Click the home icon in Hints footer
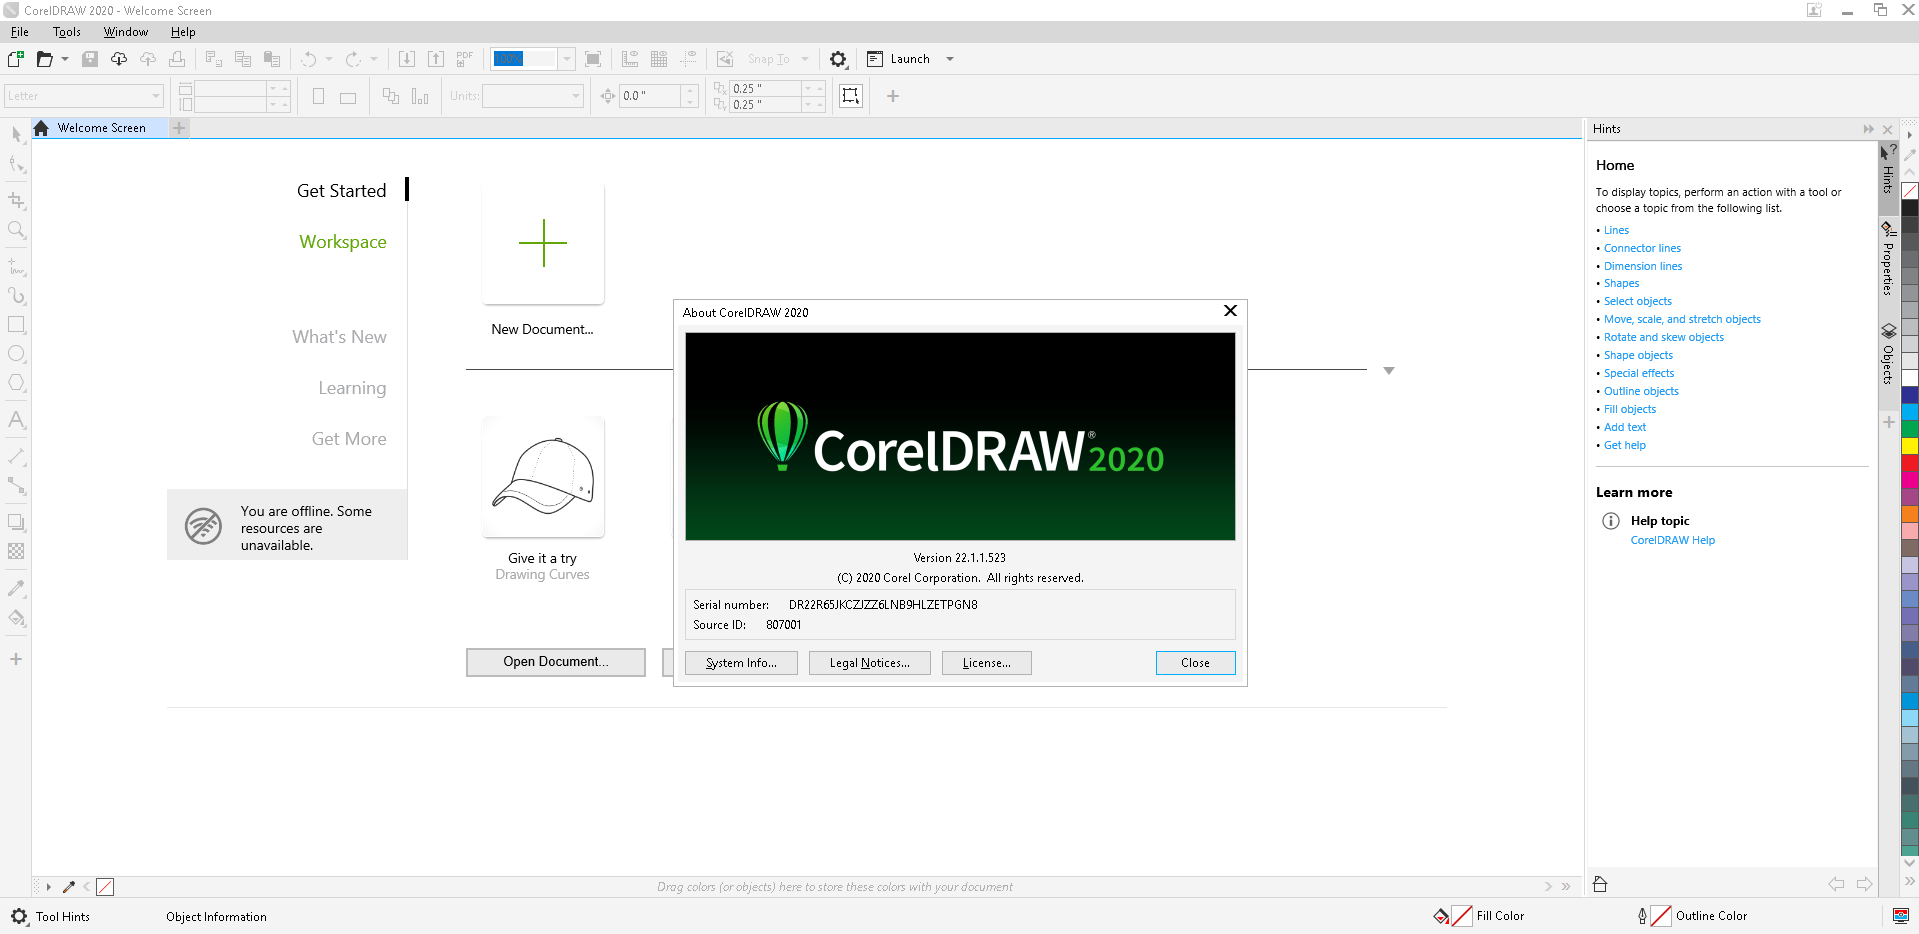Image resolution: width=1919 pixels, height=934 pixels. 1600,884
